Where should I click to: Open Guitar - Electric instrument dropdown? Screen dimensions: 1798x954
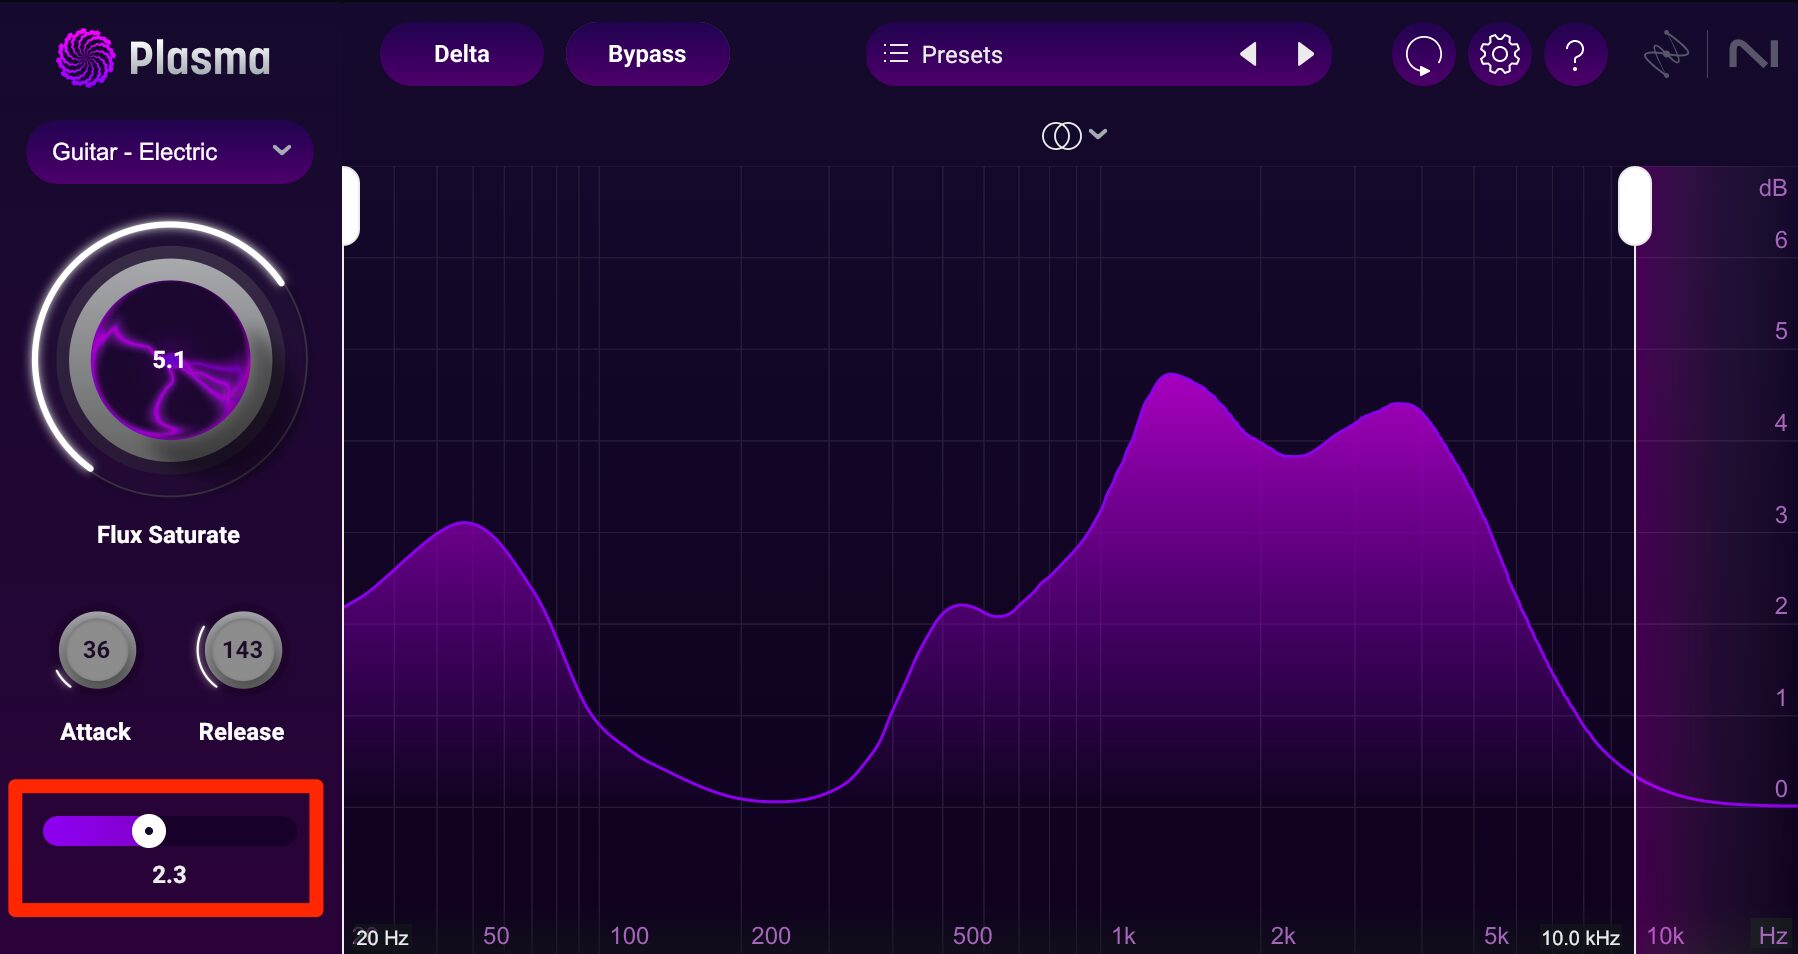pyautogui.click(x=170, y=152)
